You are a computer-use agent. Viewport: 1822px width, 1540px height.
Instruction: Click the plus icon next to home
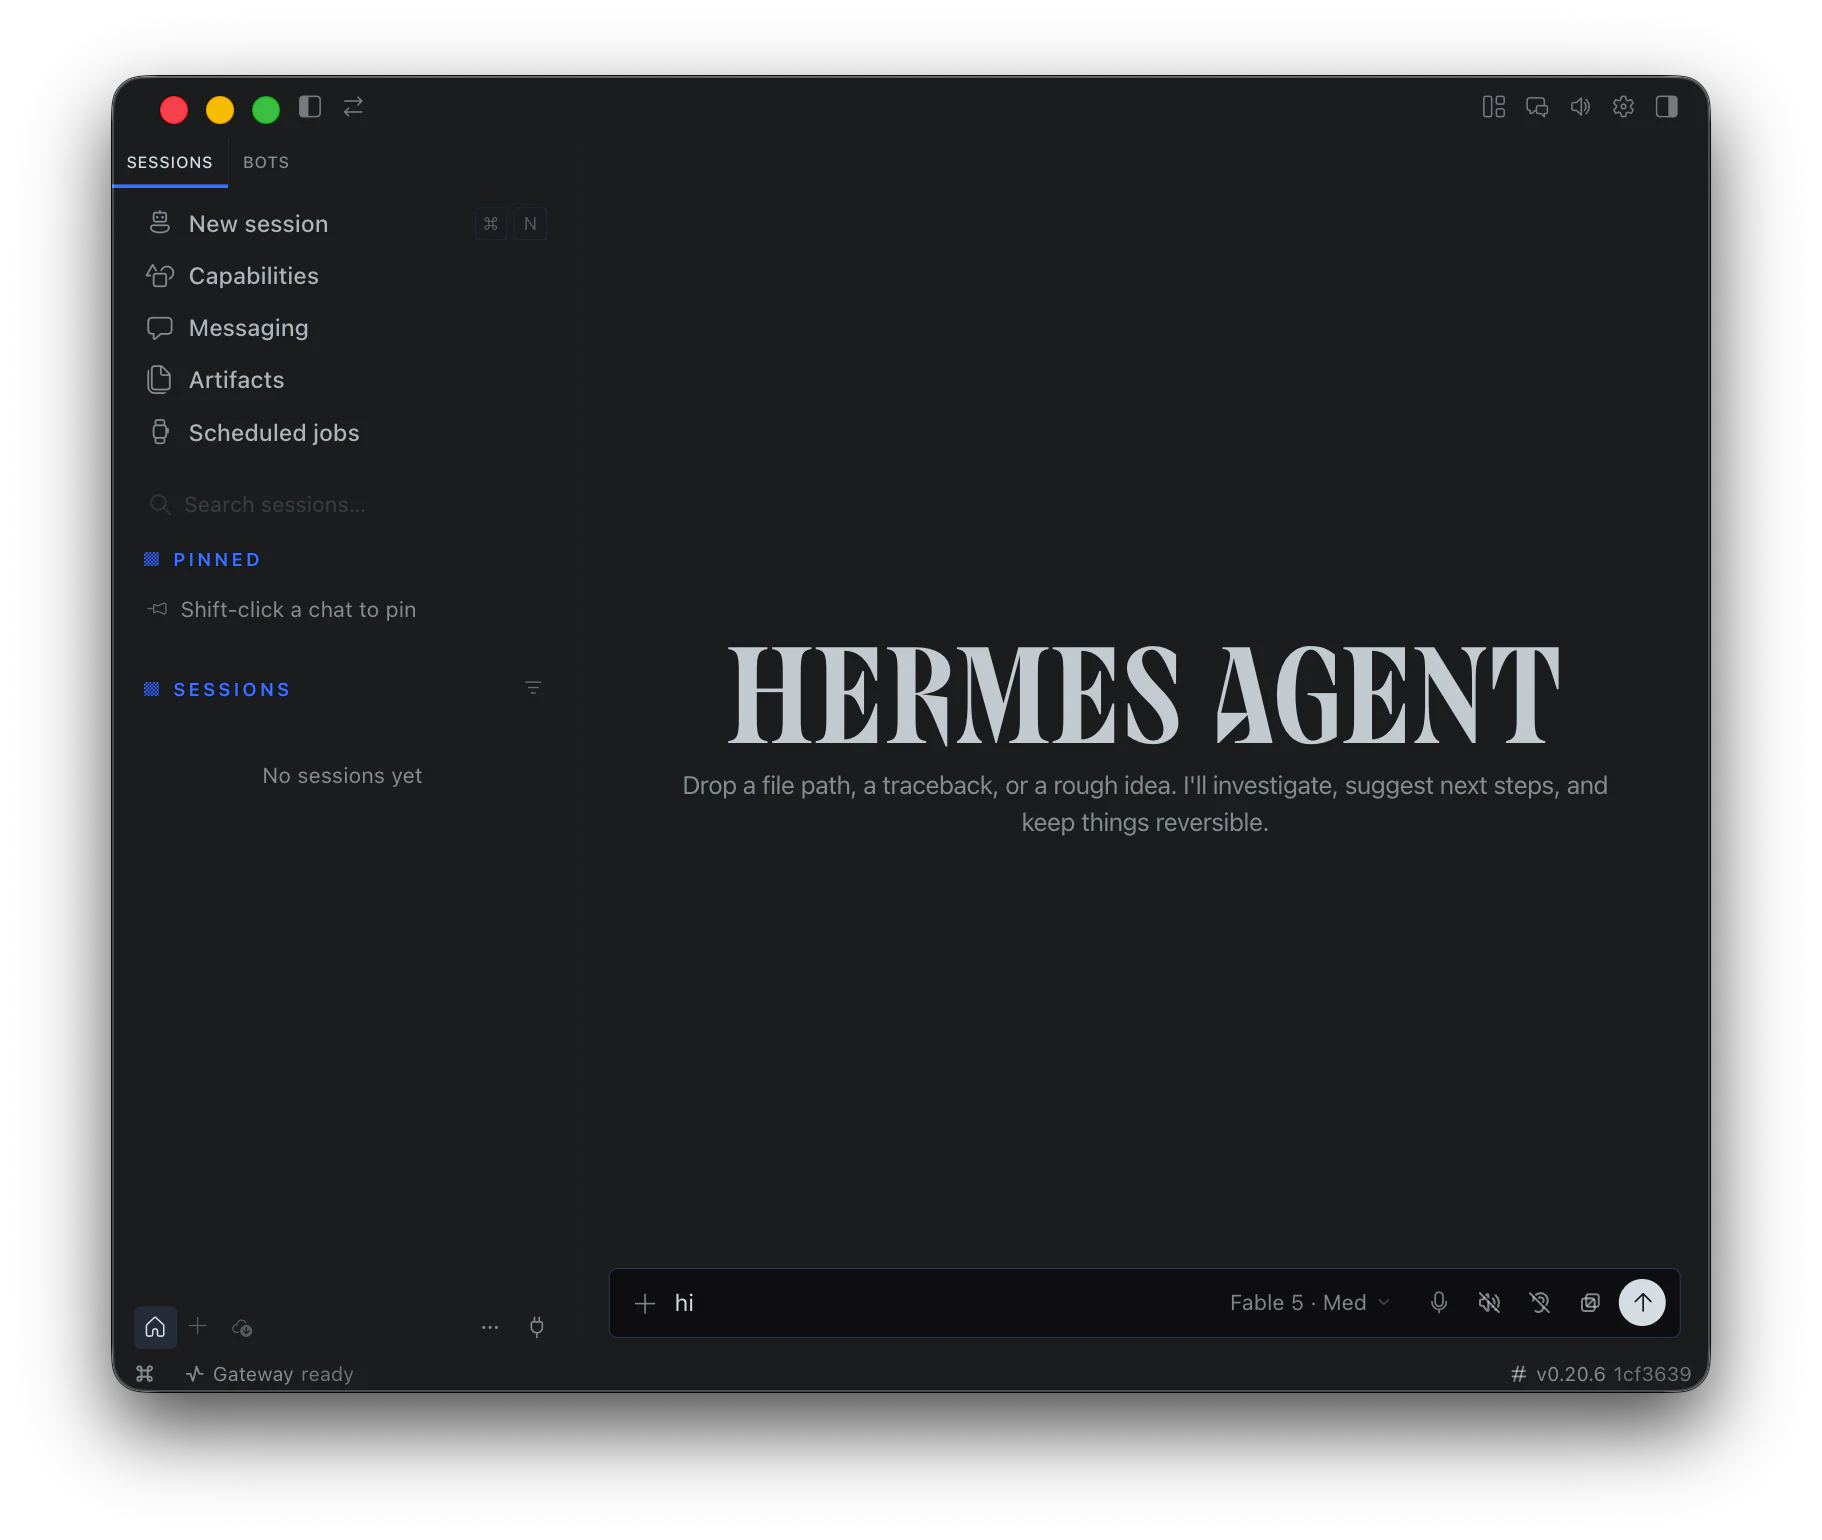click(198, 1326)
